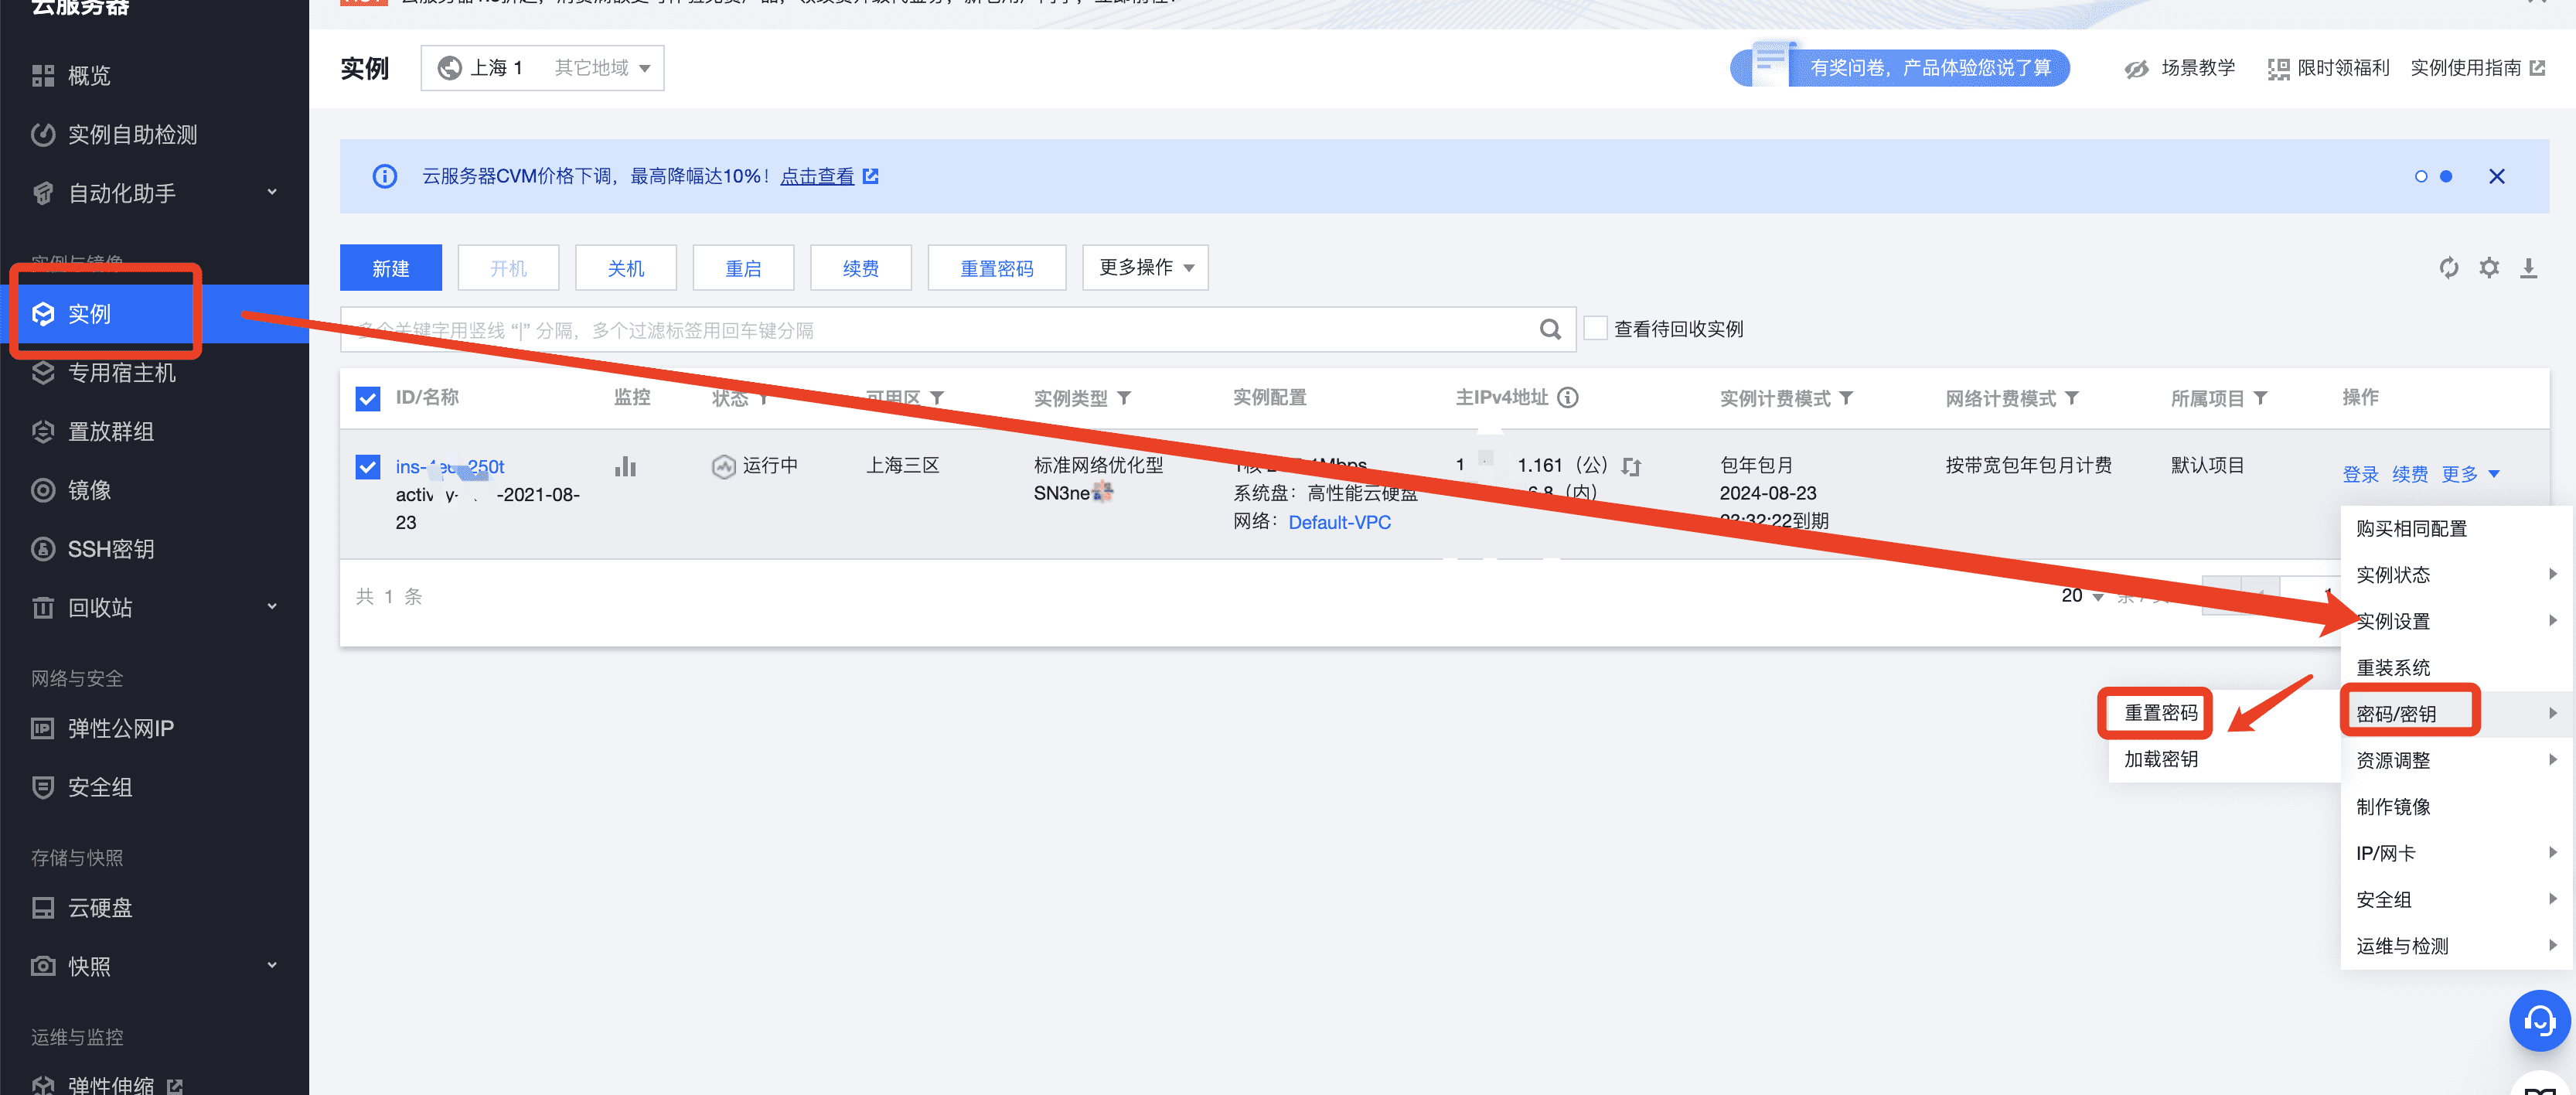The image size is (2576, 1095).
Task: Uncheck the ins instance row checkbox
Action: click(368, 466)
